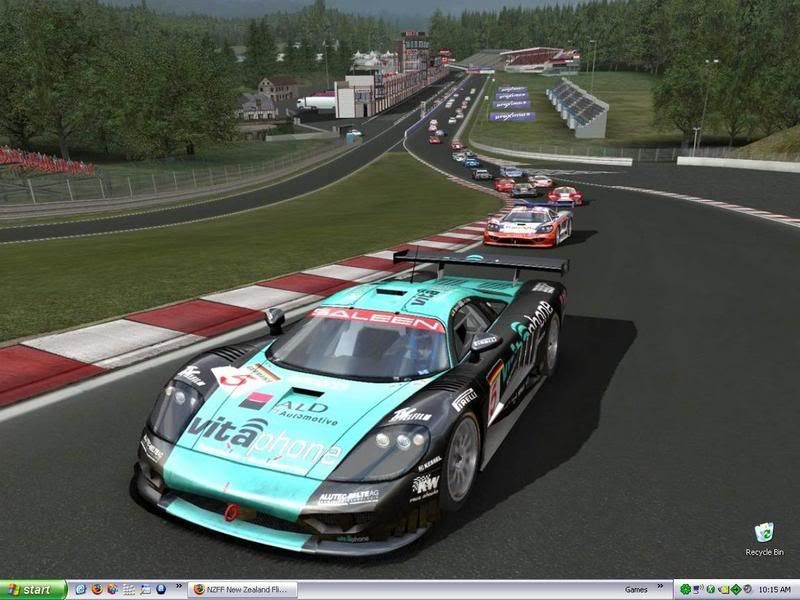
Task: Click the green clover tray icon
Action: coord(684,590)
